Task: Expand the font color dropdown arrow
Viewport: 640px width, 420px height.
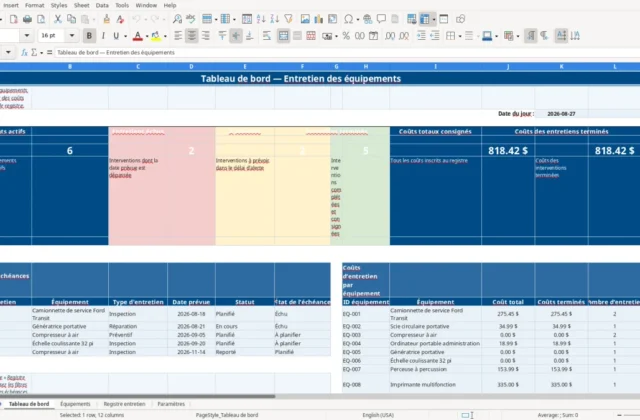Action: (x=147, y=36)
